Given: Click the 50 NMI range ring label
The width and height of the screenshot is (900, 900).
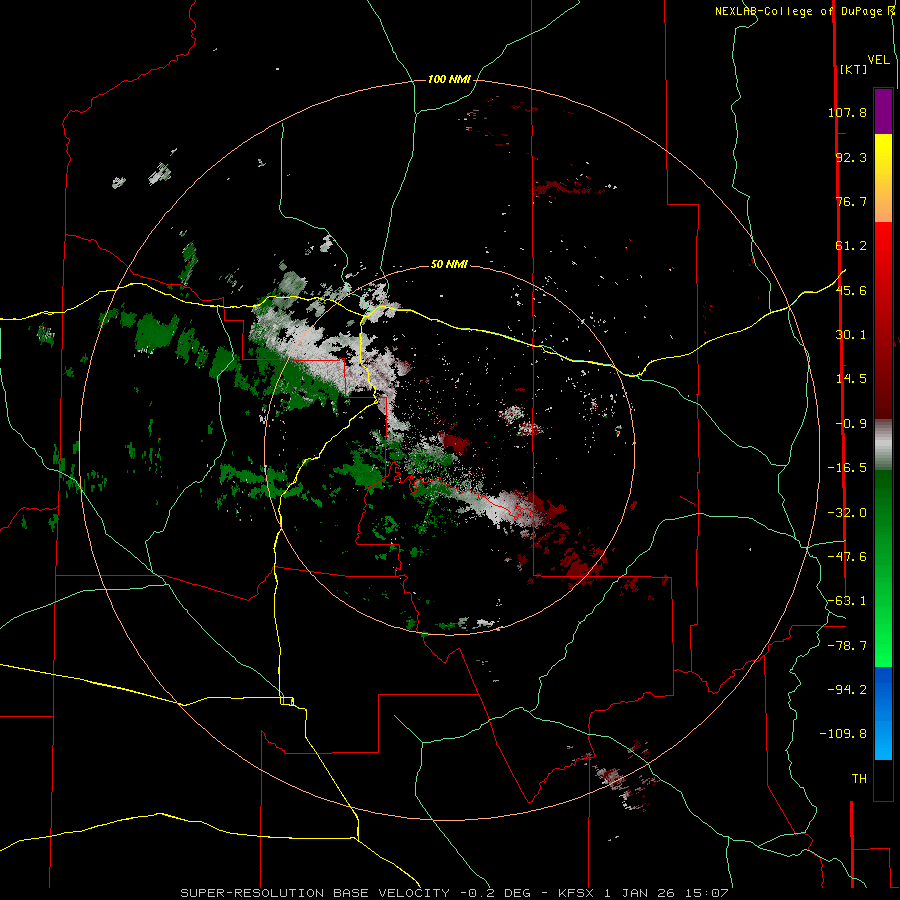Looking at the screenshot, I should tap(449, 264).
